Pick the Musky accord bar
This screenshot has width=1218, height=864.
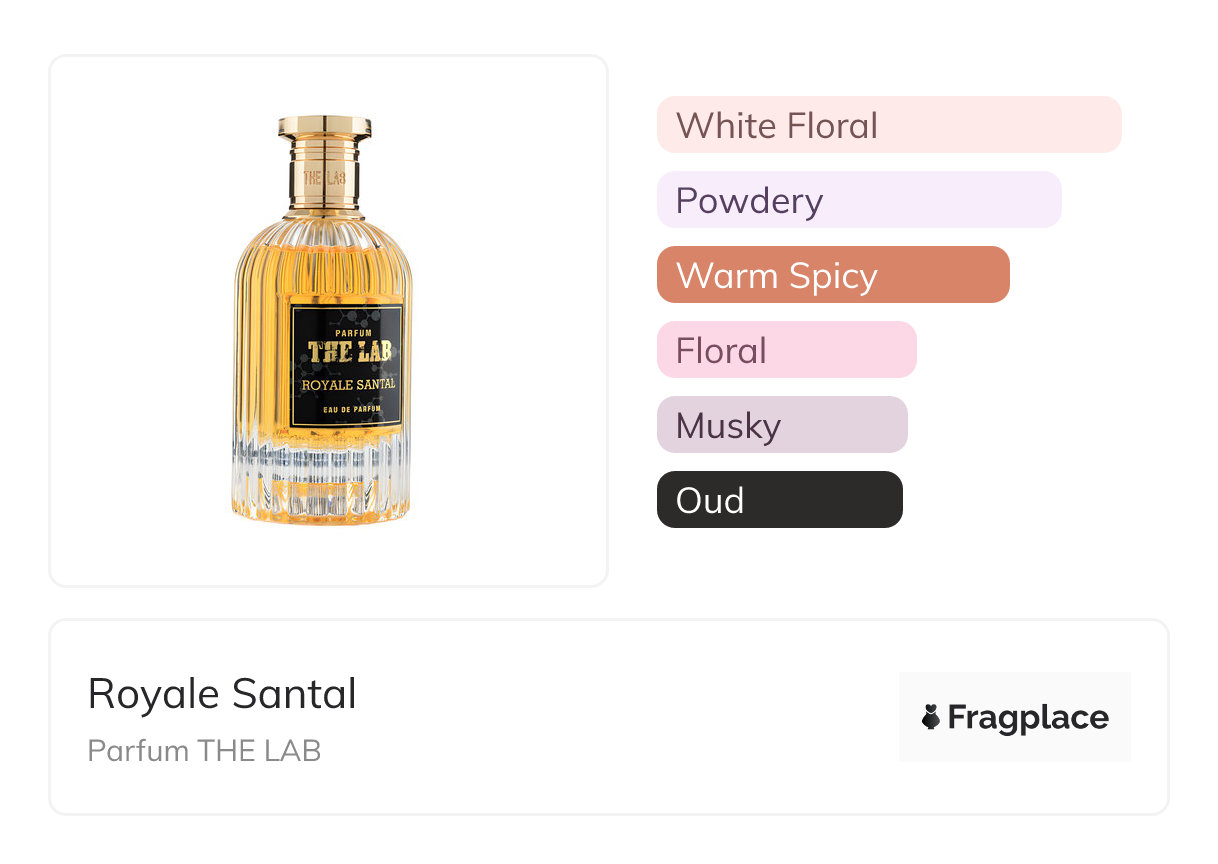point(781,425)
